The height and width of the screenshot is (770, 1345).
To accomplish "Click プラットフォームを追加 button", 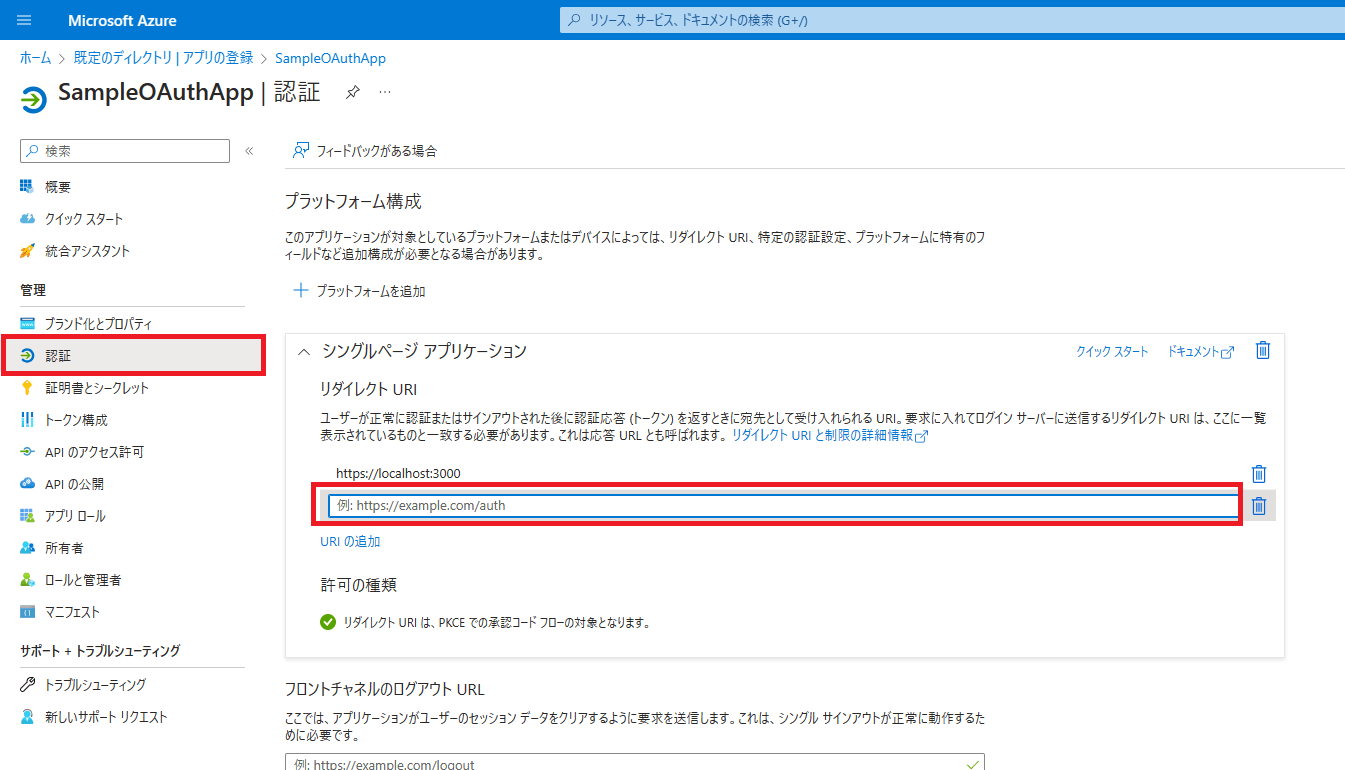I will 360,291.
